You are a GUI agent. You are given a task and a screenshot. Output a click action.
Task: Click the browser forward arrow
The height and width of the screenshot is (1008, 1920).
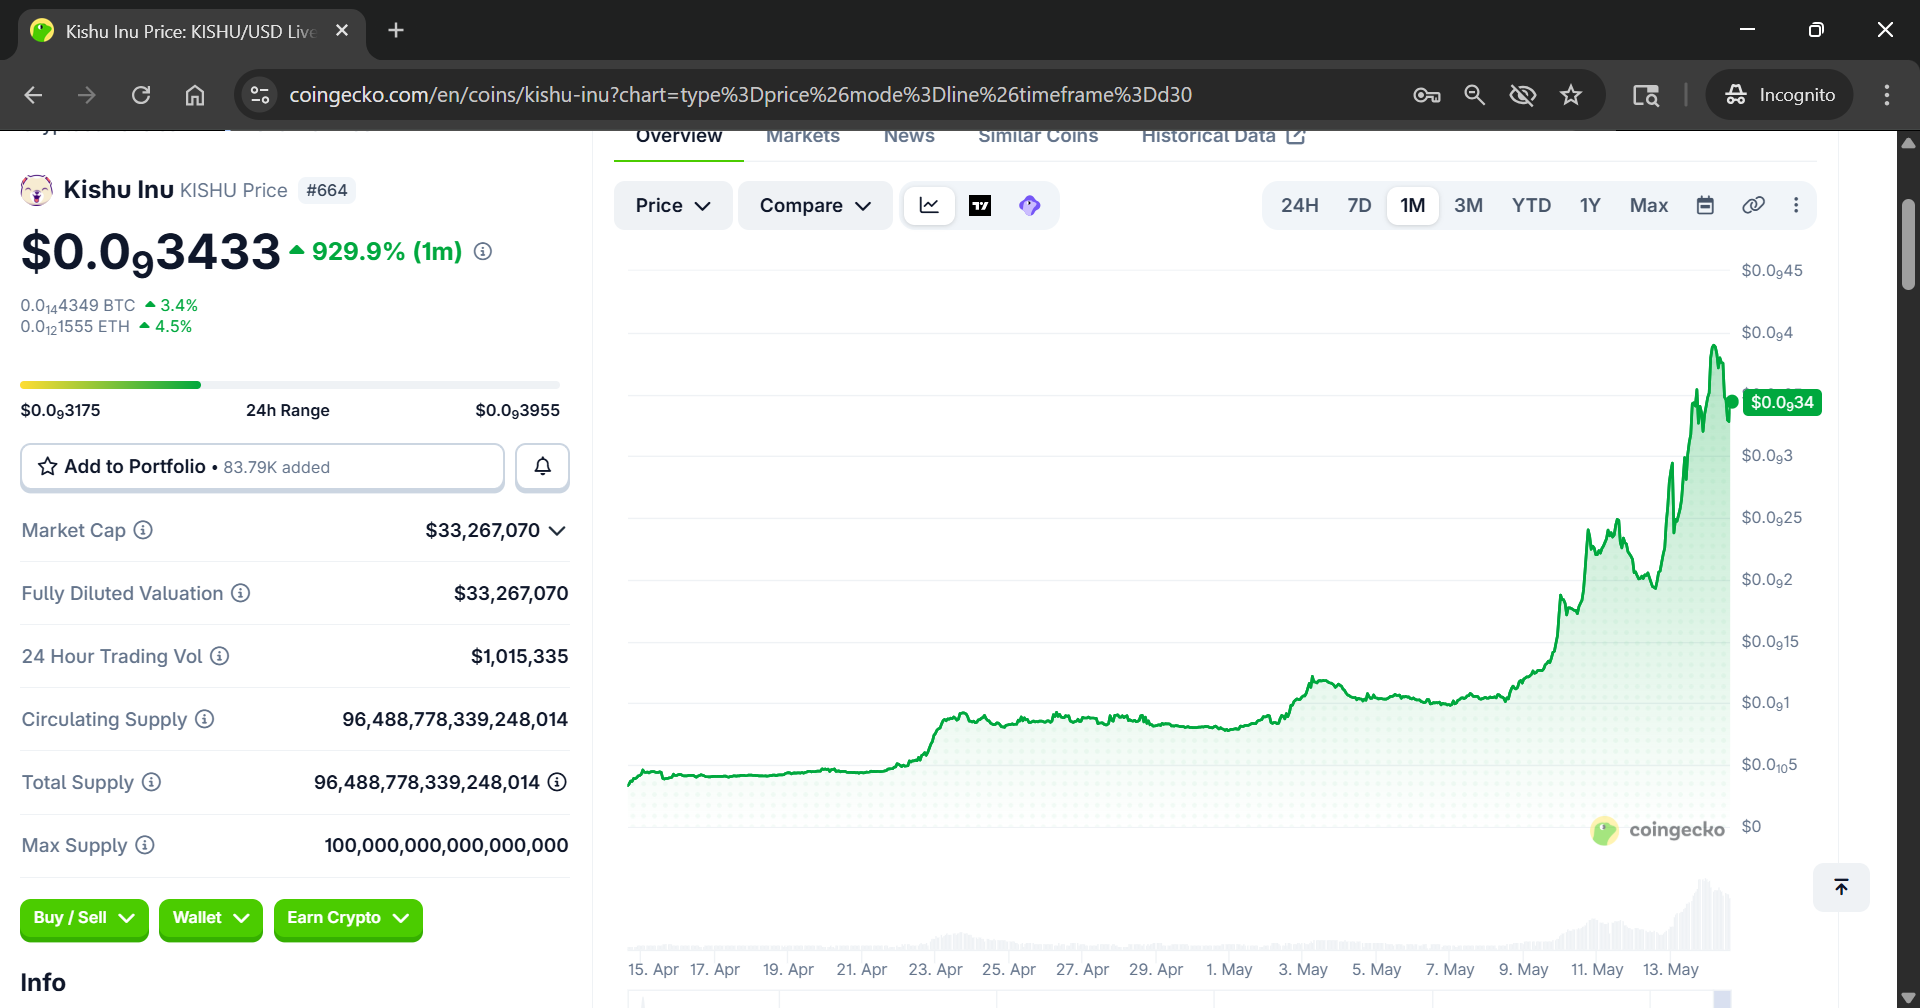pyautogui.click(x=87, y=95)
